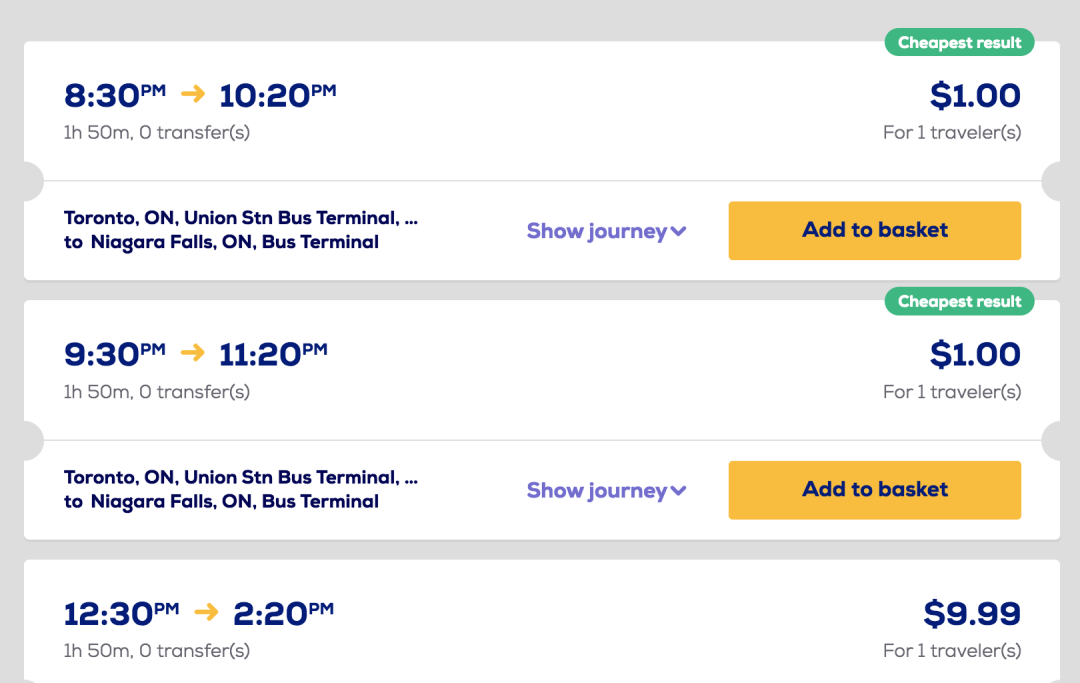1080x683 pixels.
Task: Click the route text in the 8:30PM card
Action: pos(240,230)
